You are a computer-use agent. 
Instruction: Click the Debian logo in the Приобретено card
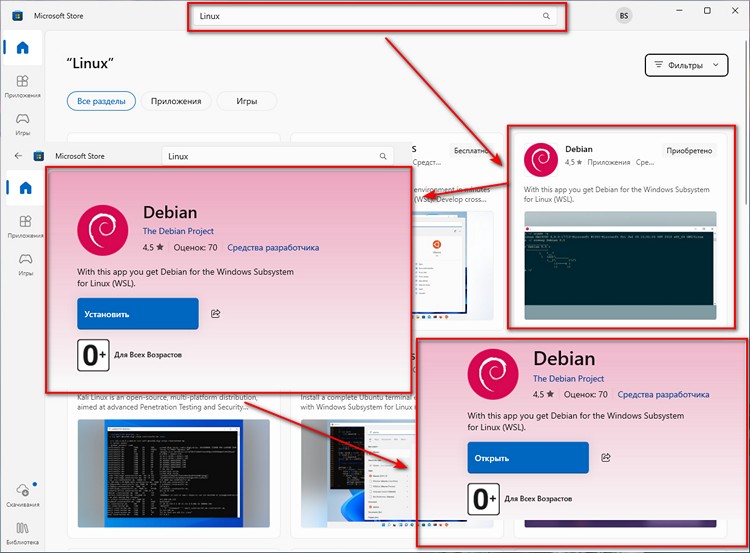(541, 160)
